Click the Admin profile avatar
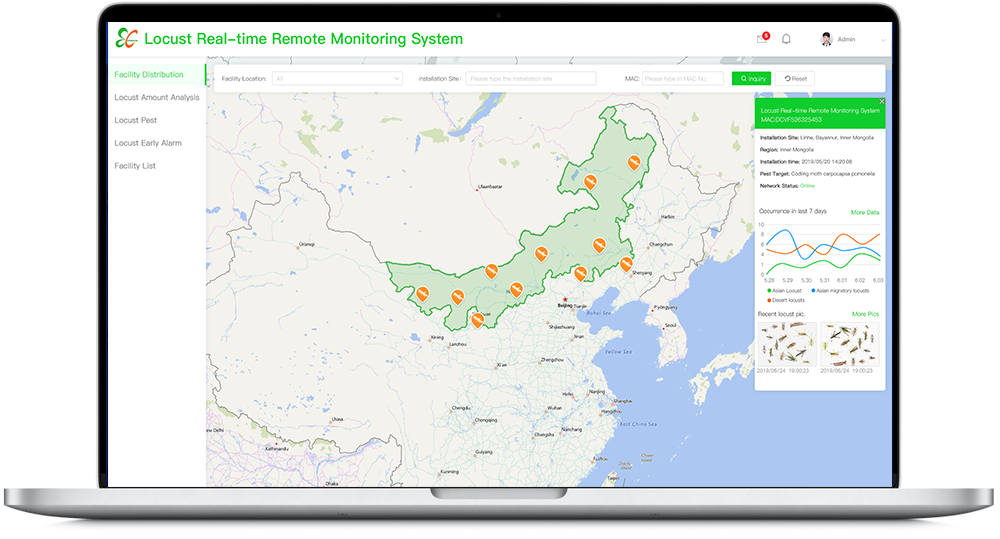 pyautogui.click(x=826, y=39)
